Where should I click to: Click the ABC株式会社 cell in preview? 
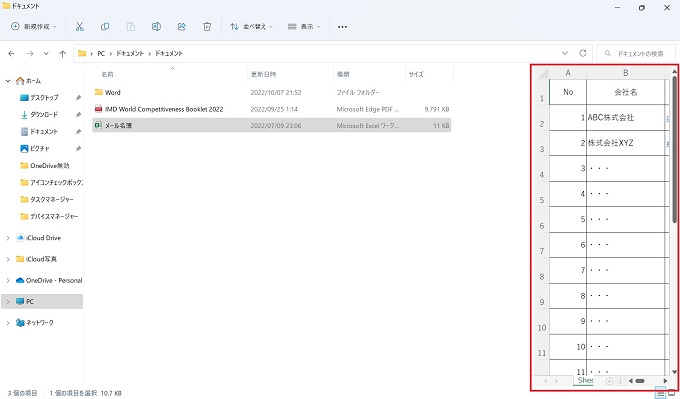[x=625, y=118]
